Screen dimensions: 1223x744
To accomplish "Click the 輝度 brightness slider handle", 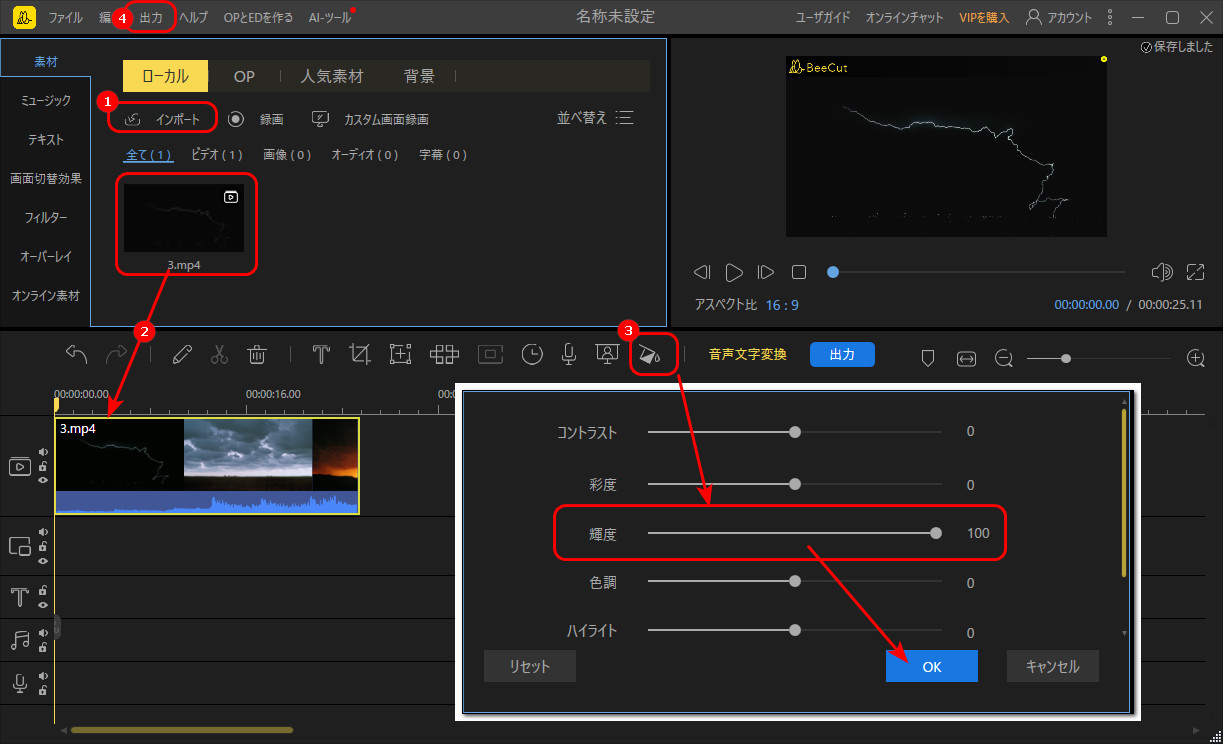I will tap(936, 533).
